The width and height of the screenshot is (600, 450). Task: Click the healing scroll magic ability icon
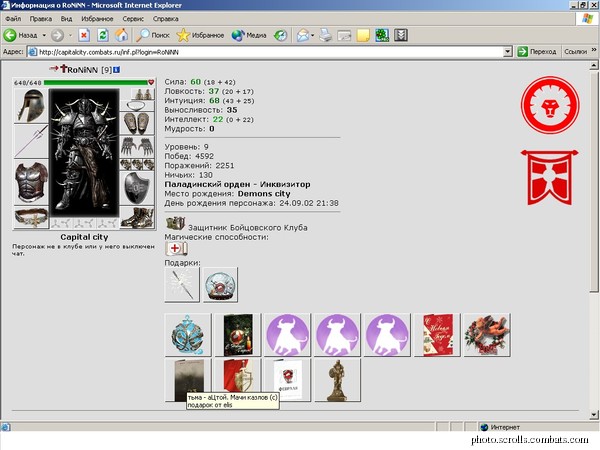click(176, 248)
